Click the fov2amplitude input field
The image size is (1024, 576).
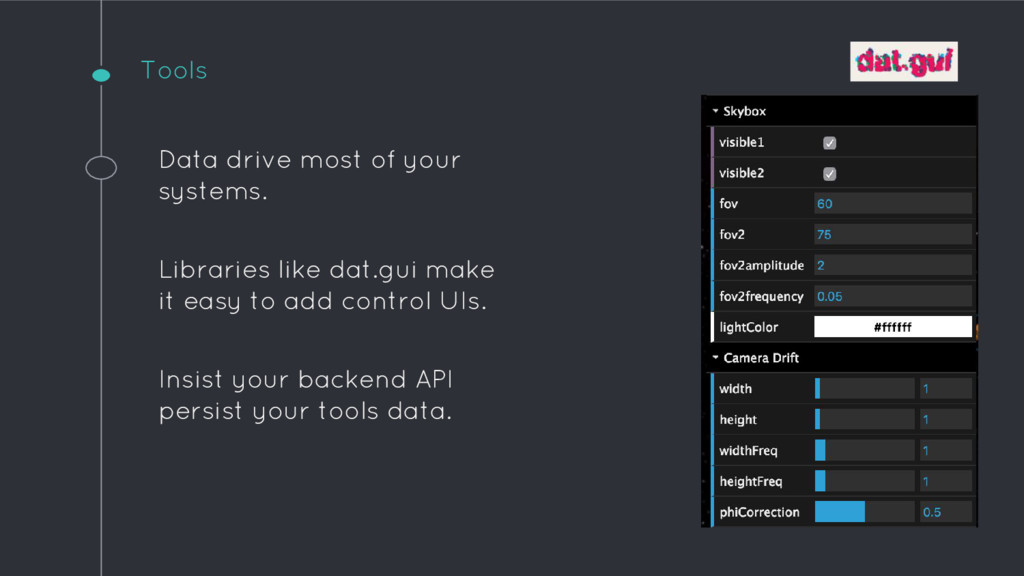(892, 266)
